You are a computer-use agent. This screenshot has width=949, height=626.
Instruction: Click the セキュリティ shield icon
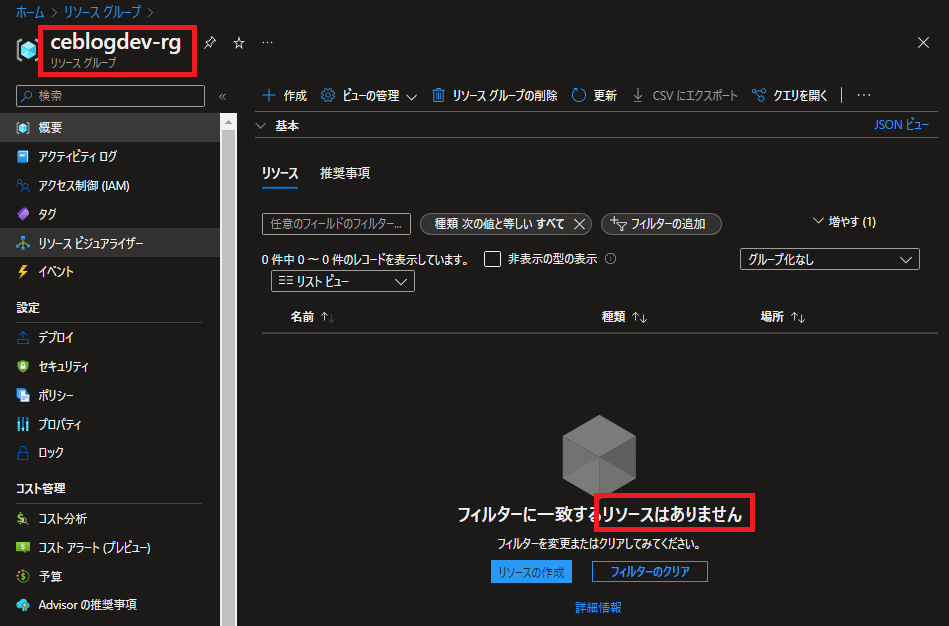23,366
